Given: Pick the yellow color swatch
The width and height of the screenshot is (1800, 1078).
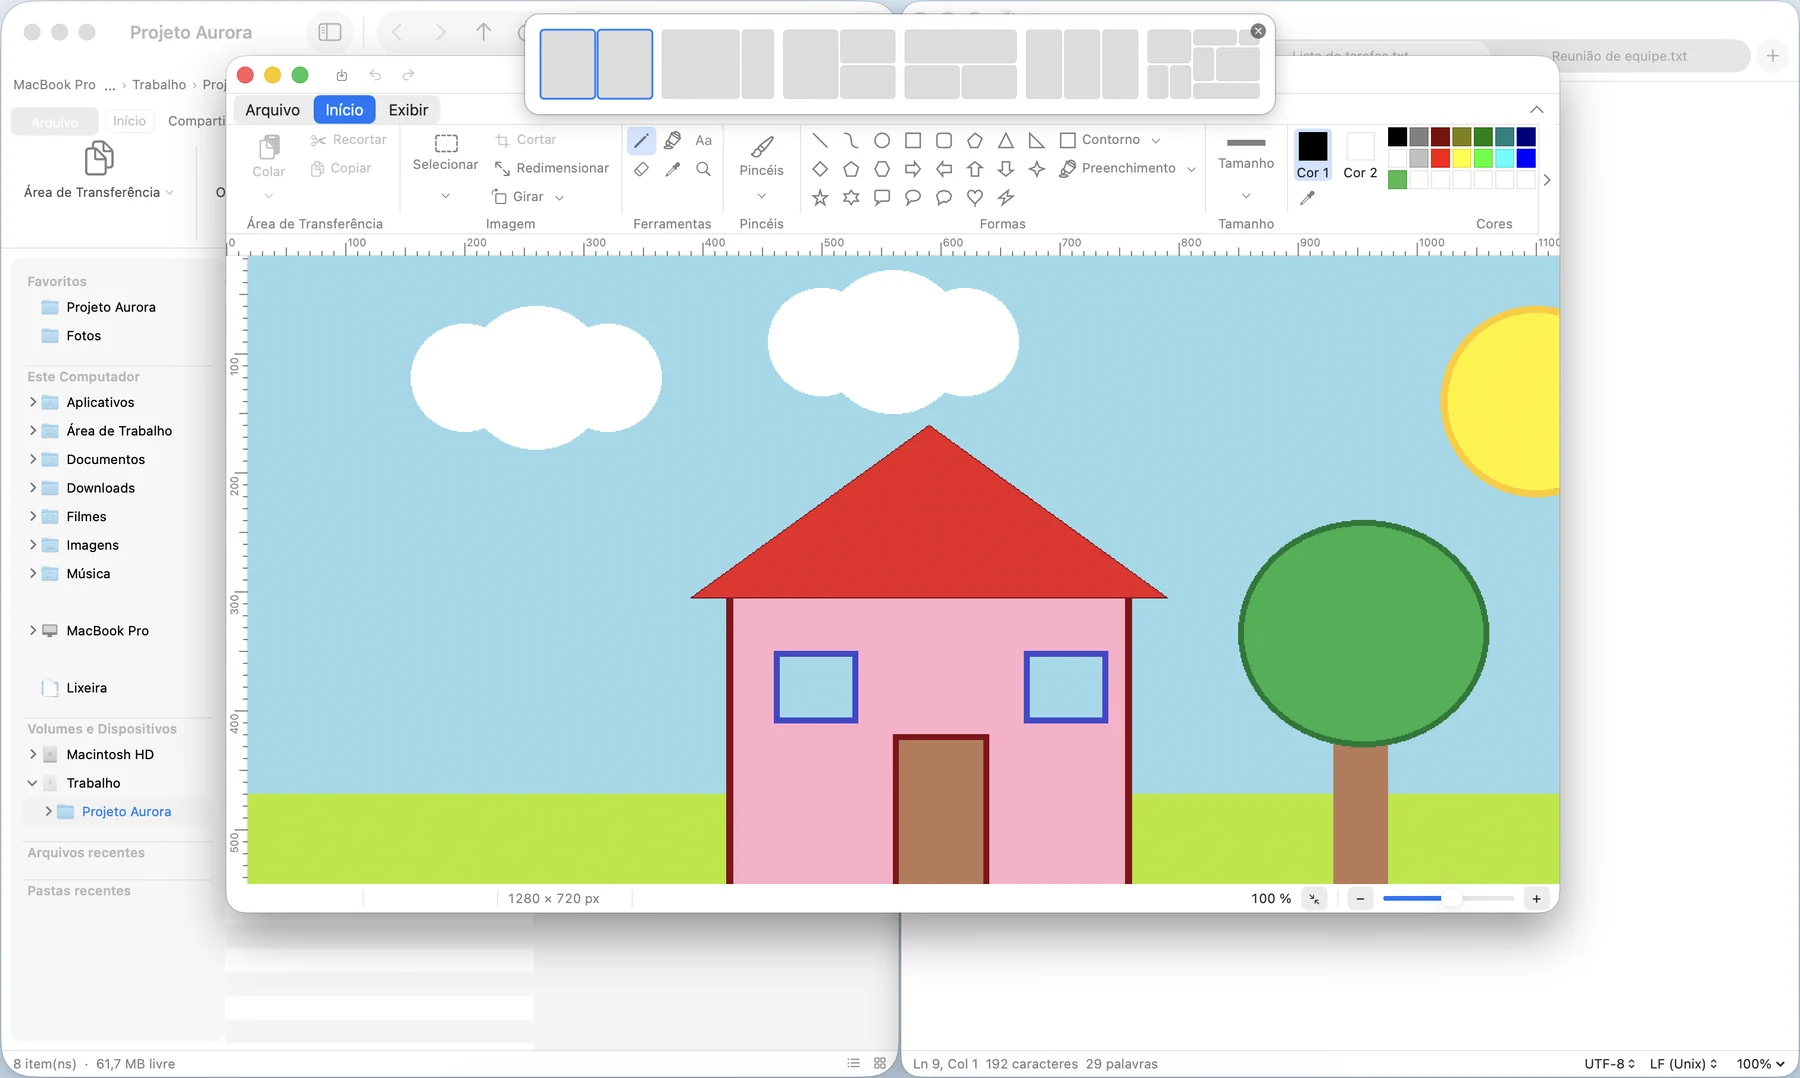Looking at the screenshot, I should [1462, 158].
